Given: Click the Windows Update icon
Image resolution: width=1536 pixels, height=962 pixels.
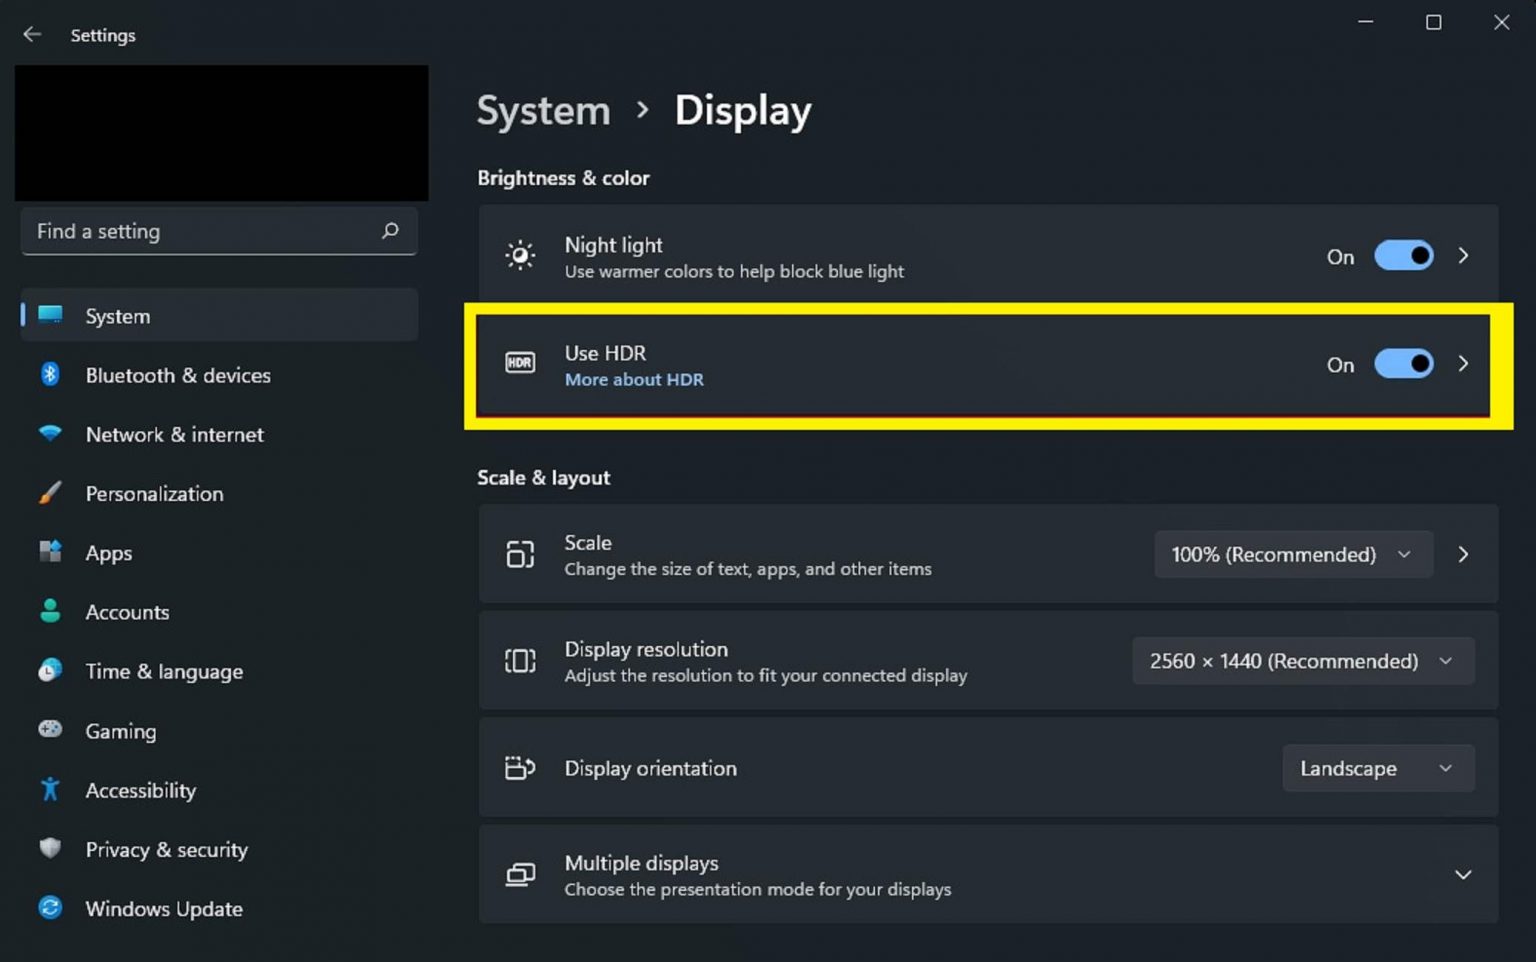Looking at the screenshot, I should coord(50,908).
